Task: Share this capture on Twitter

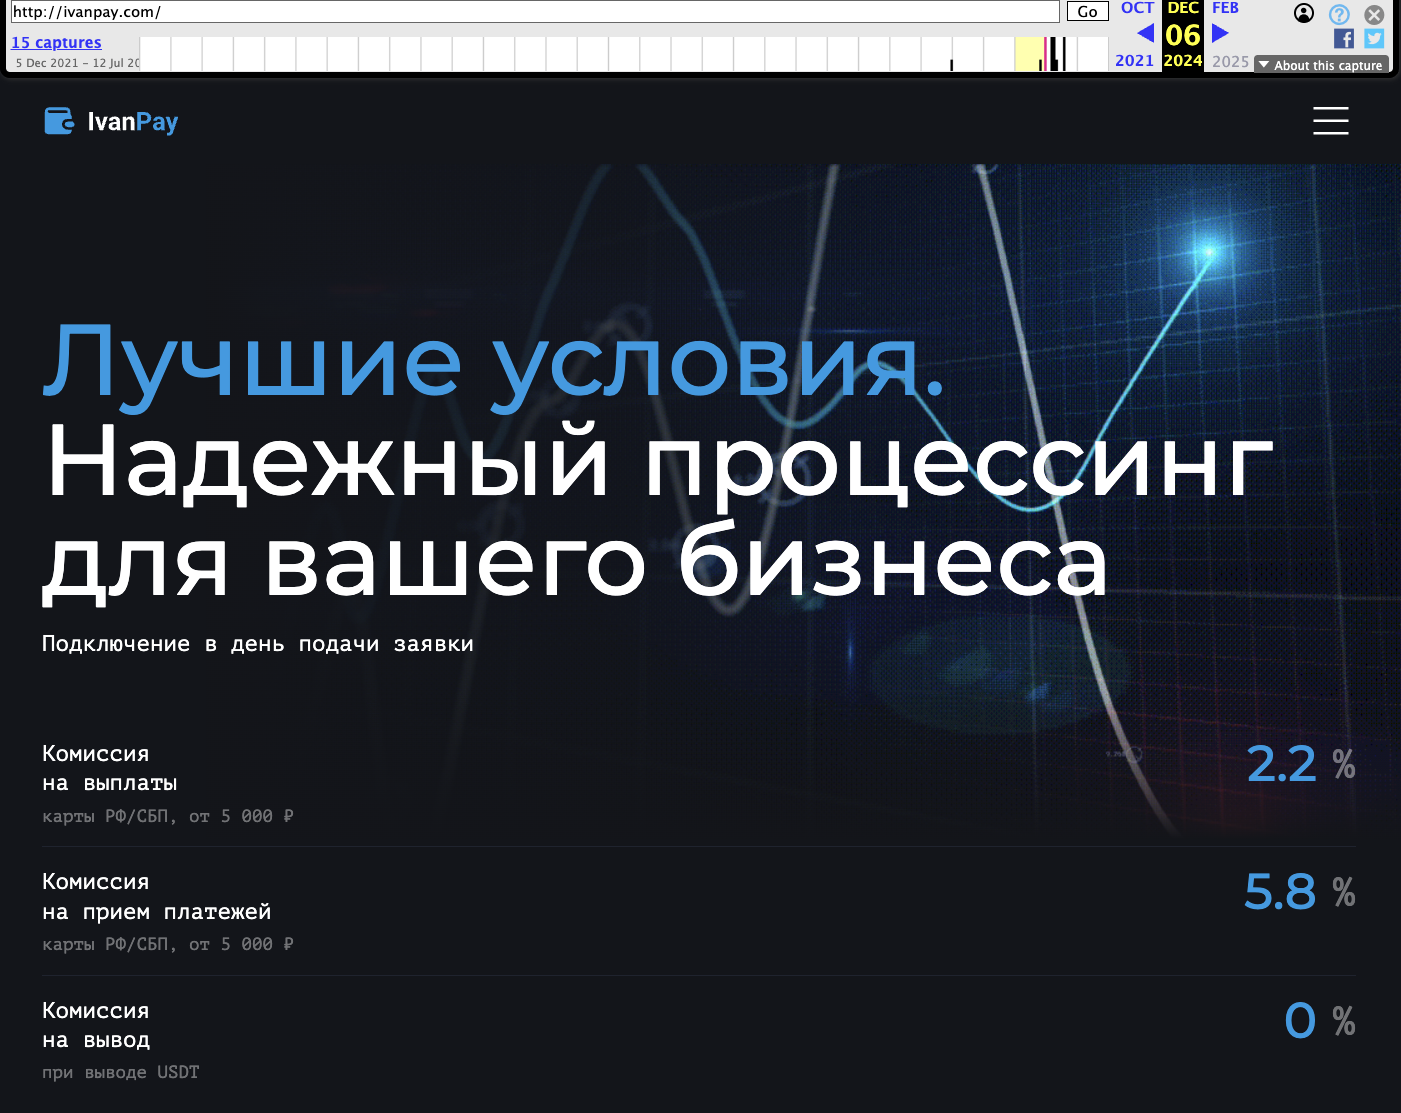Action: tap(1374, 38)
